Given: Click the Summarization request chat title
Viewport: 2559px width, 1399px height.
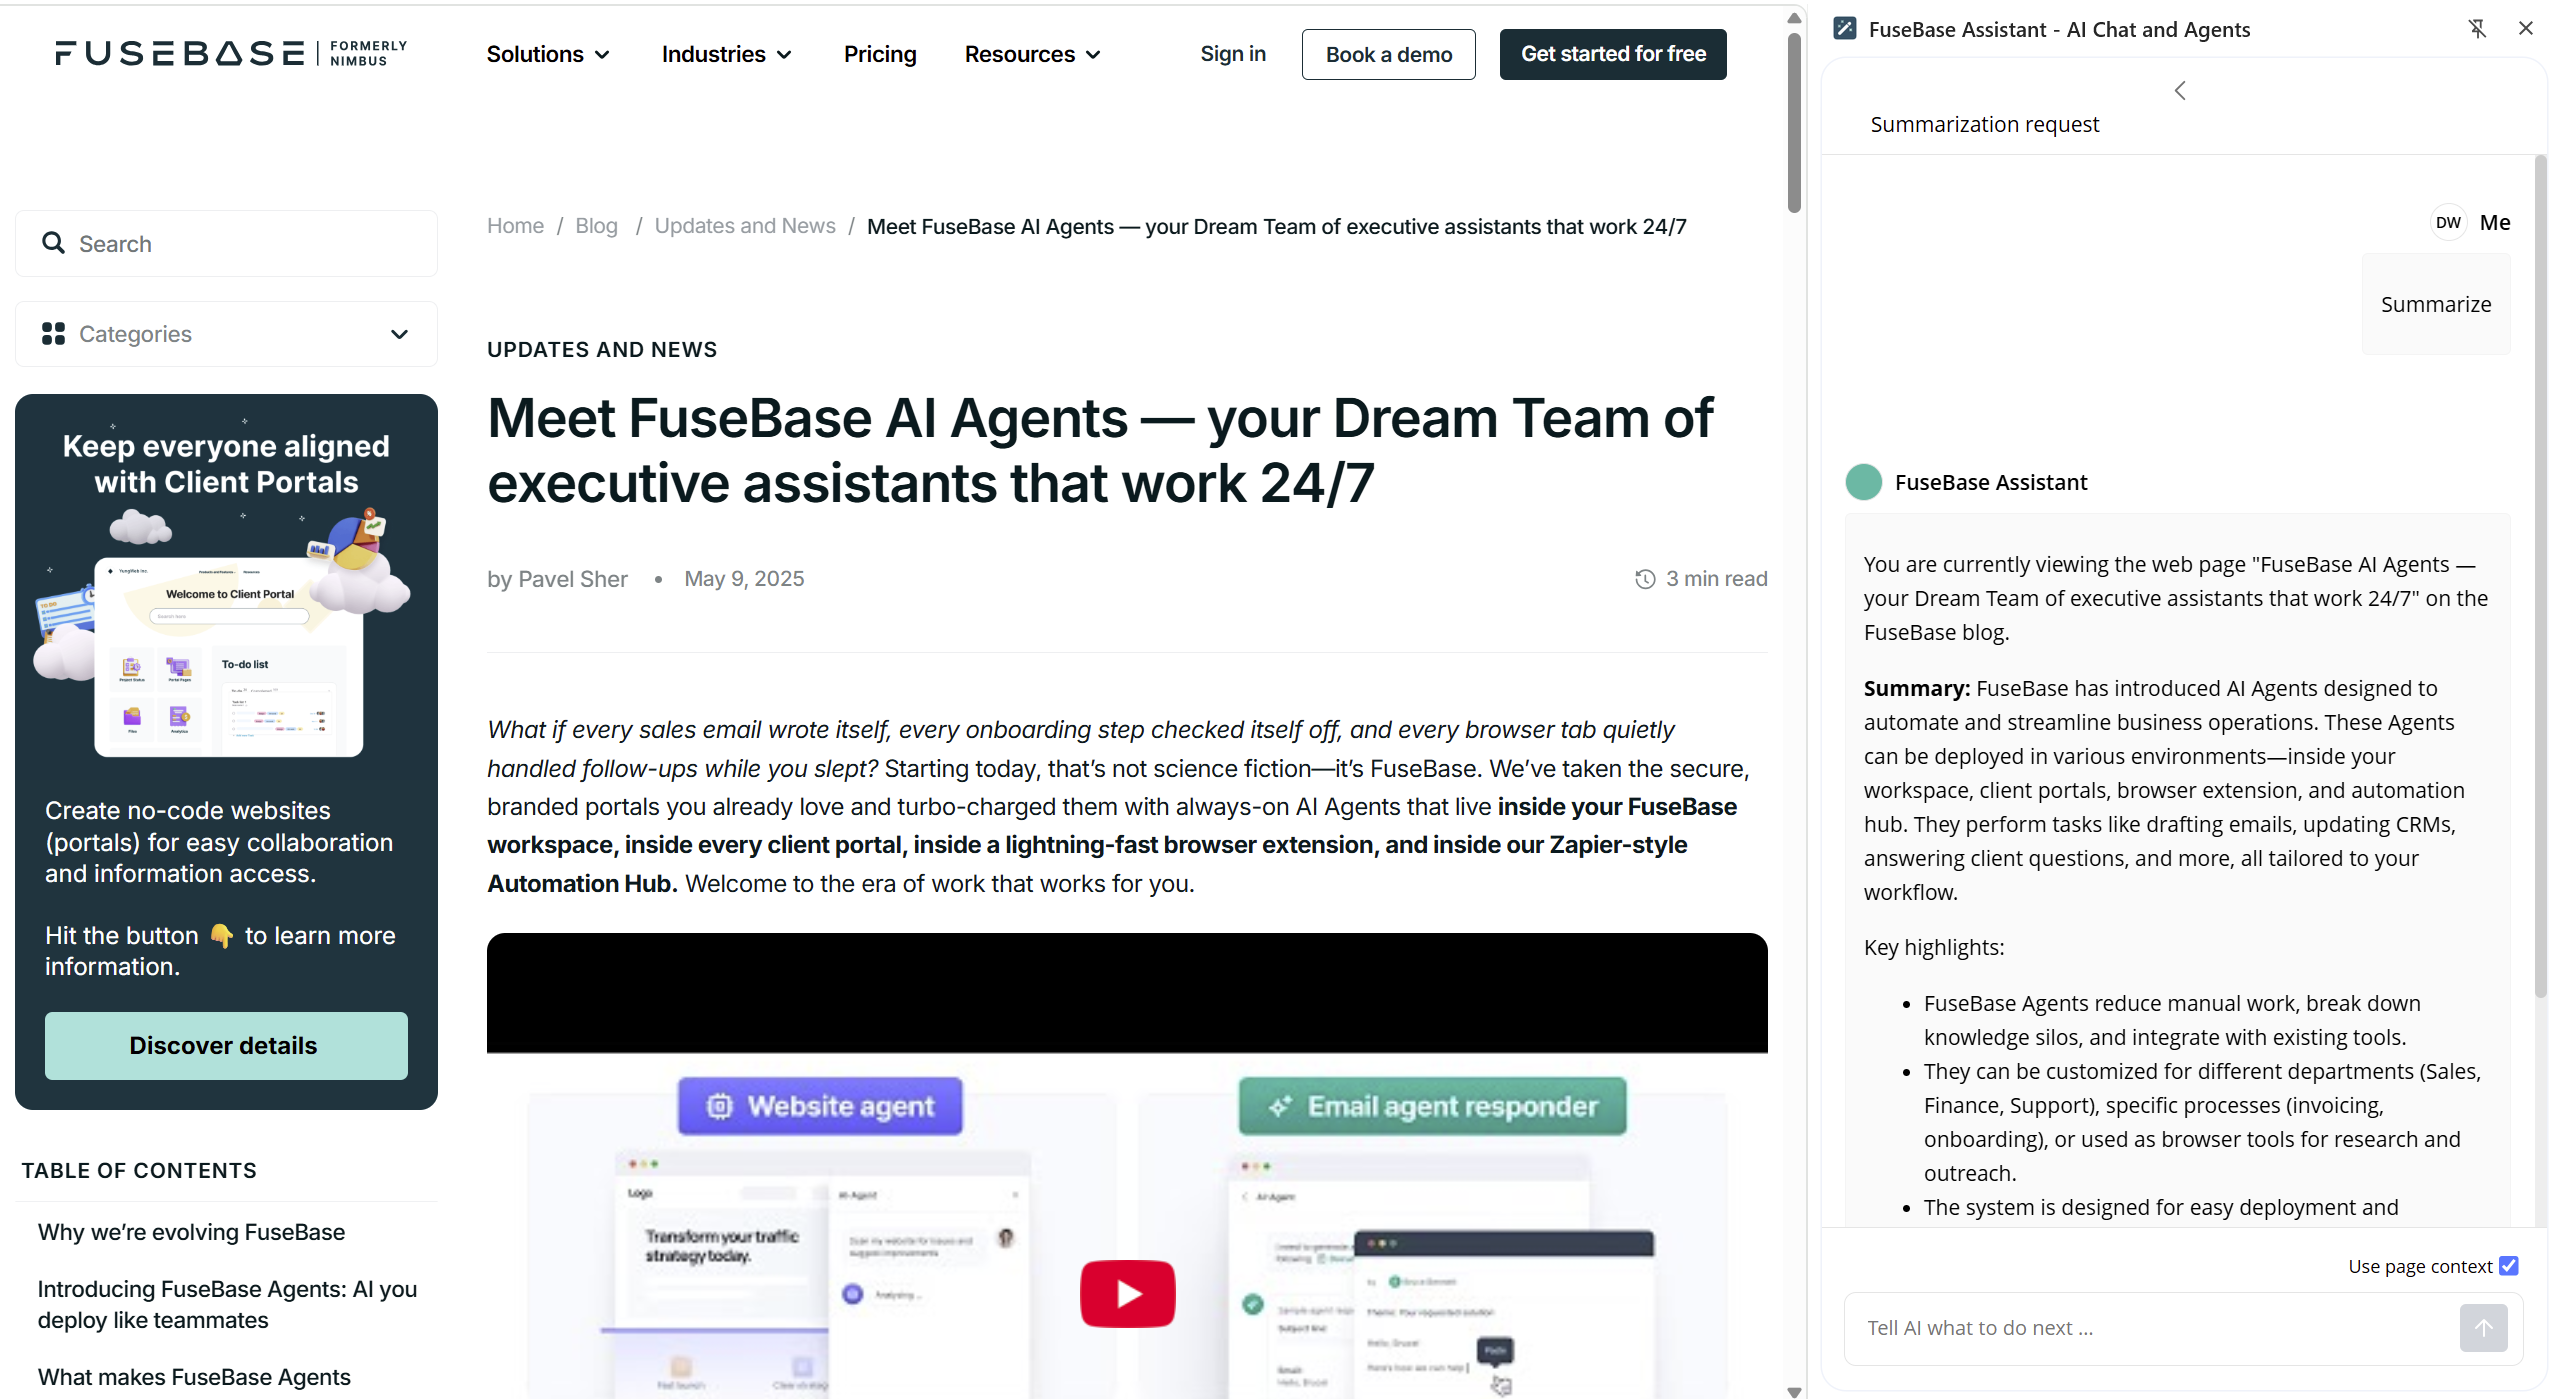Looking at the screenshot, I should [1984, 124].
